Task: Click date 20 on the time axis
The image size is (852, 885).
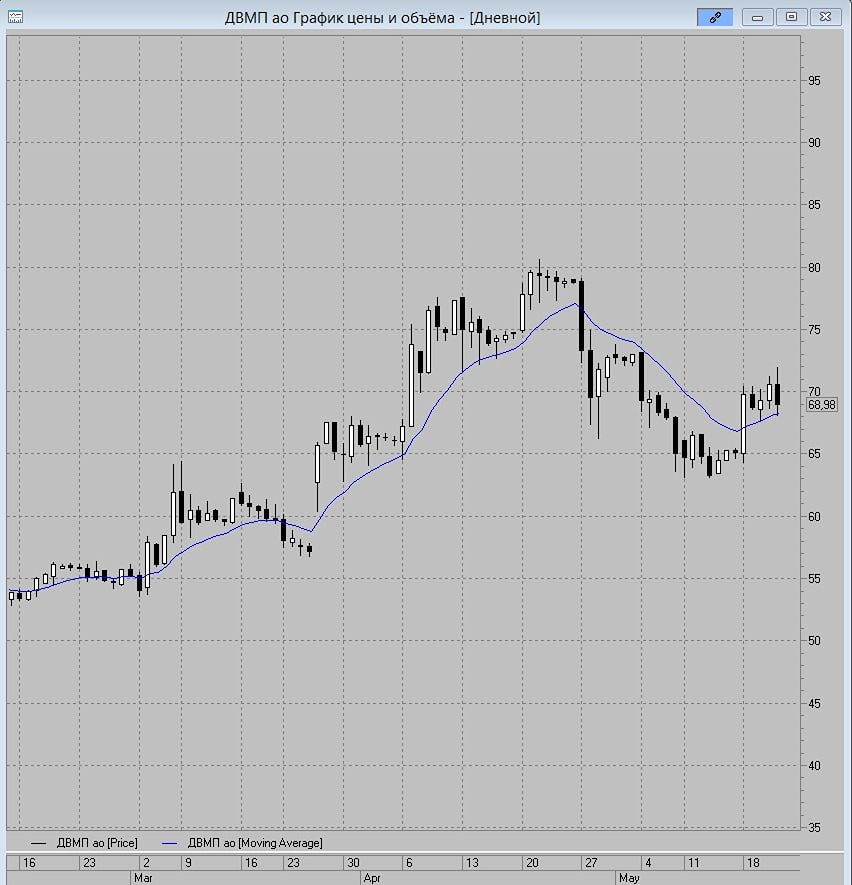Action: click(532, 862)
